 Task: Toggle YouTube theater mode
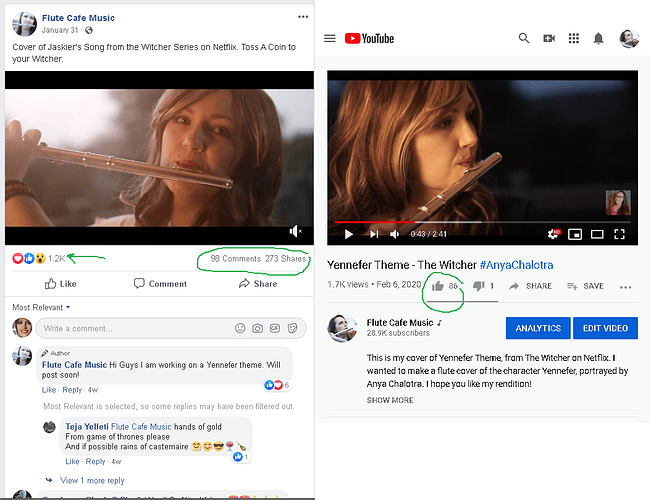click(x=597, y=234)
